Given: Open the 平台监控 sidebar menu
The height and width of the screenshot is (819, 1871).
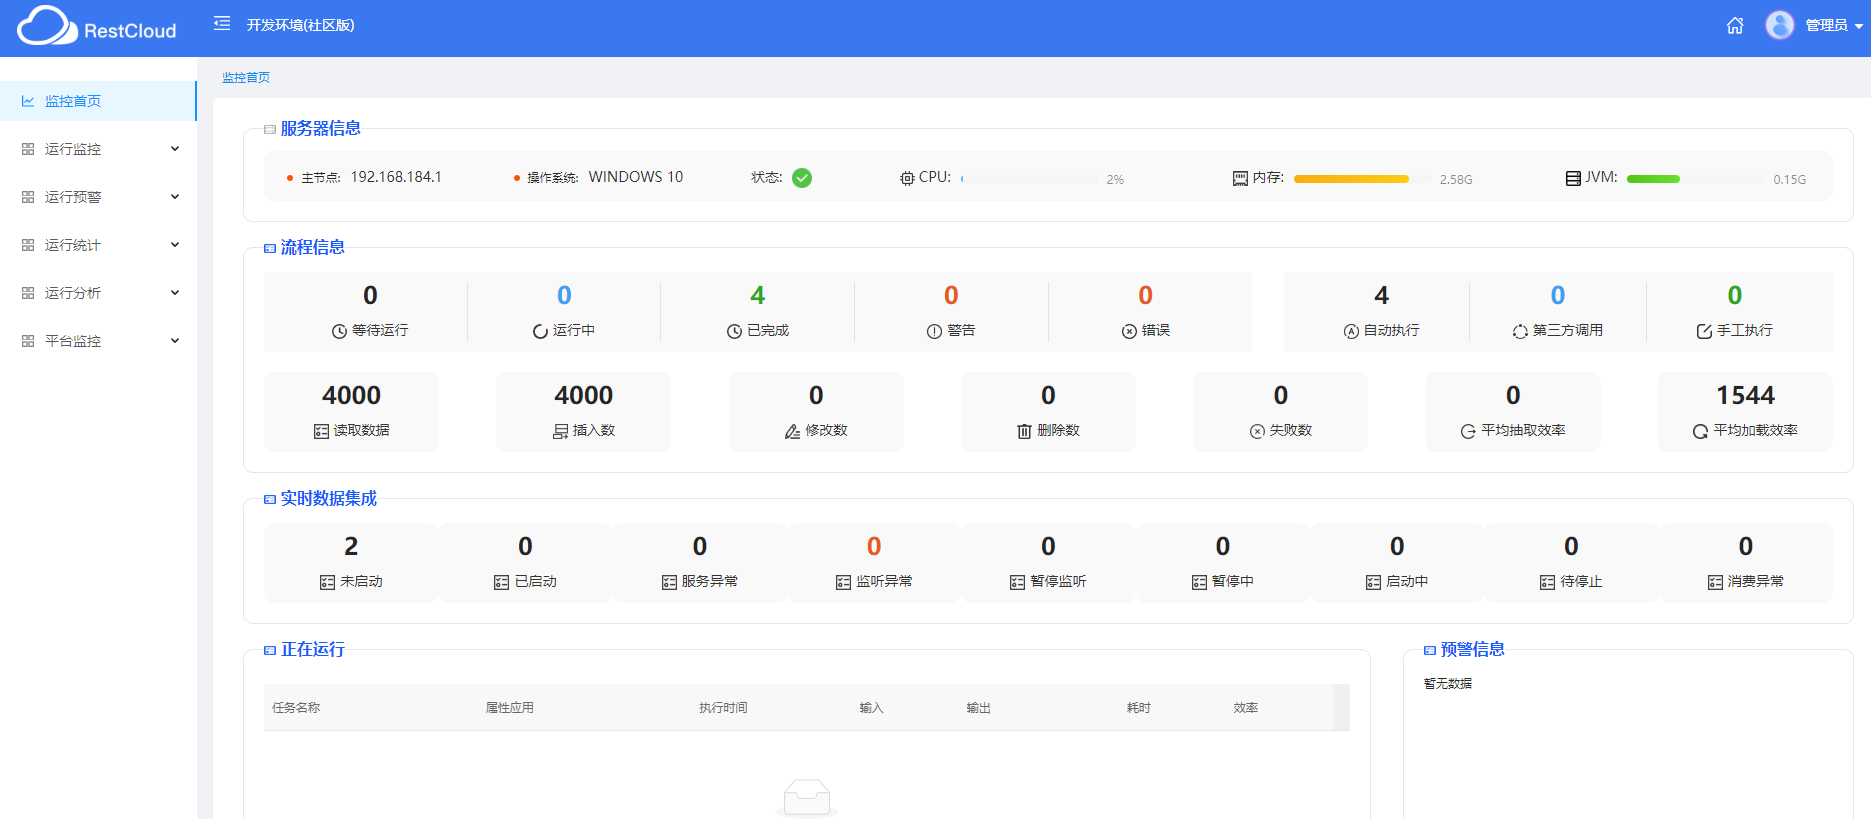Looking at the screenshot, I should (x=98, y=341).
